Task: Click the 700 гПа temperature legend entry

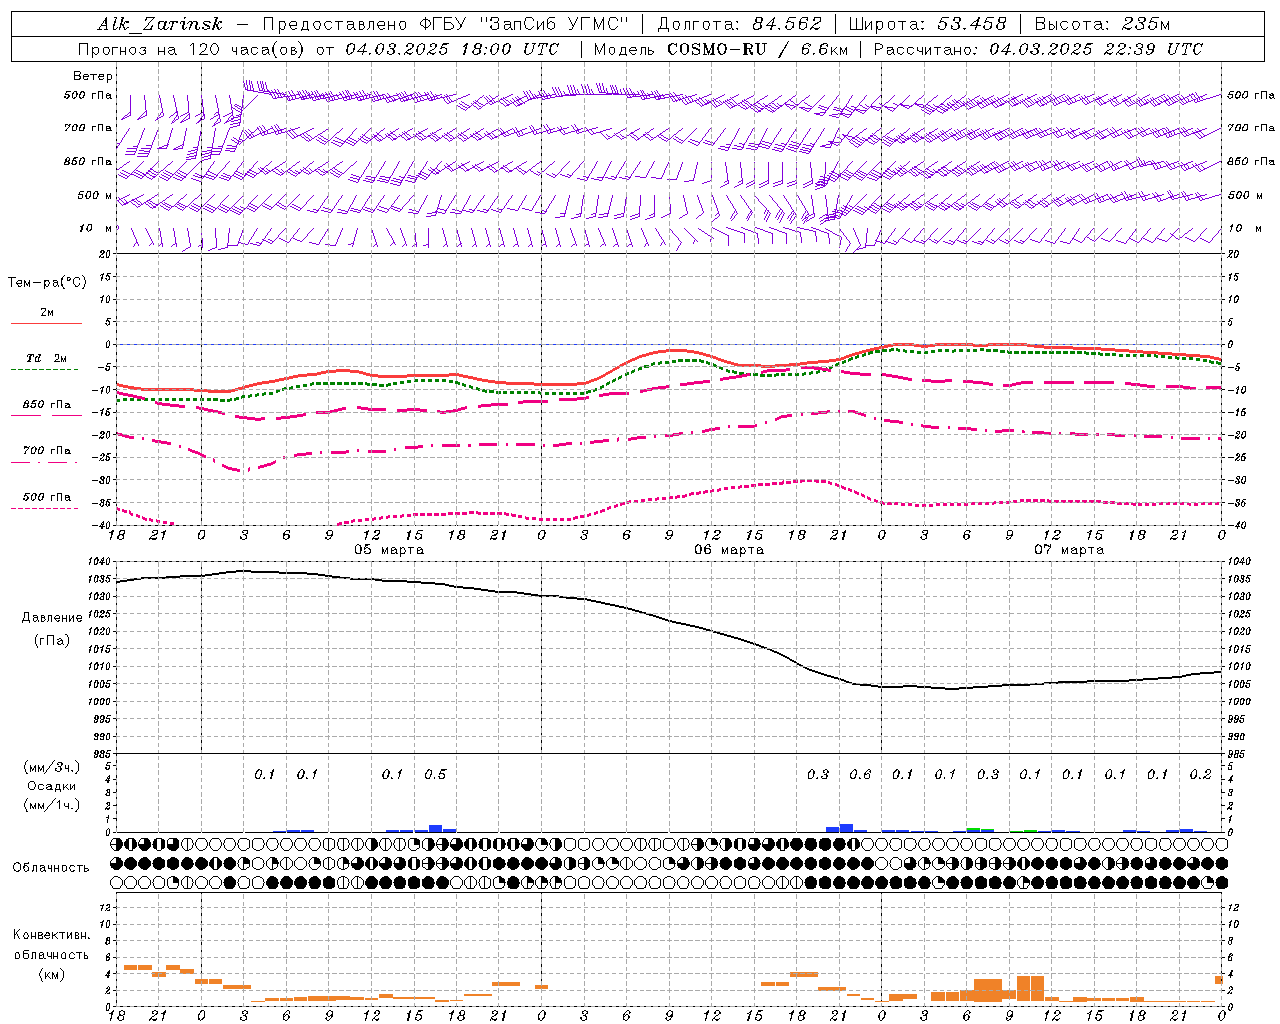Action: coord(46,451)
